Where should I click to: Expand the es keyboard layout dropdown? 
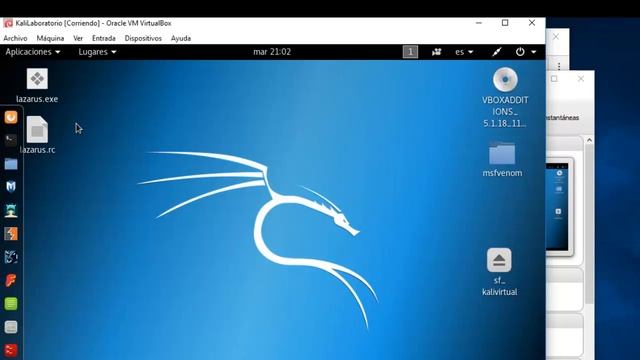(x=464, y=52)
